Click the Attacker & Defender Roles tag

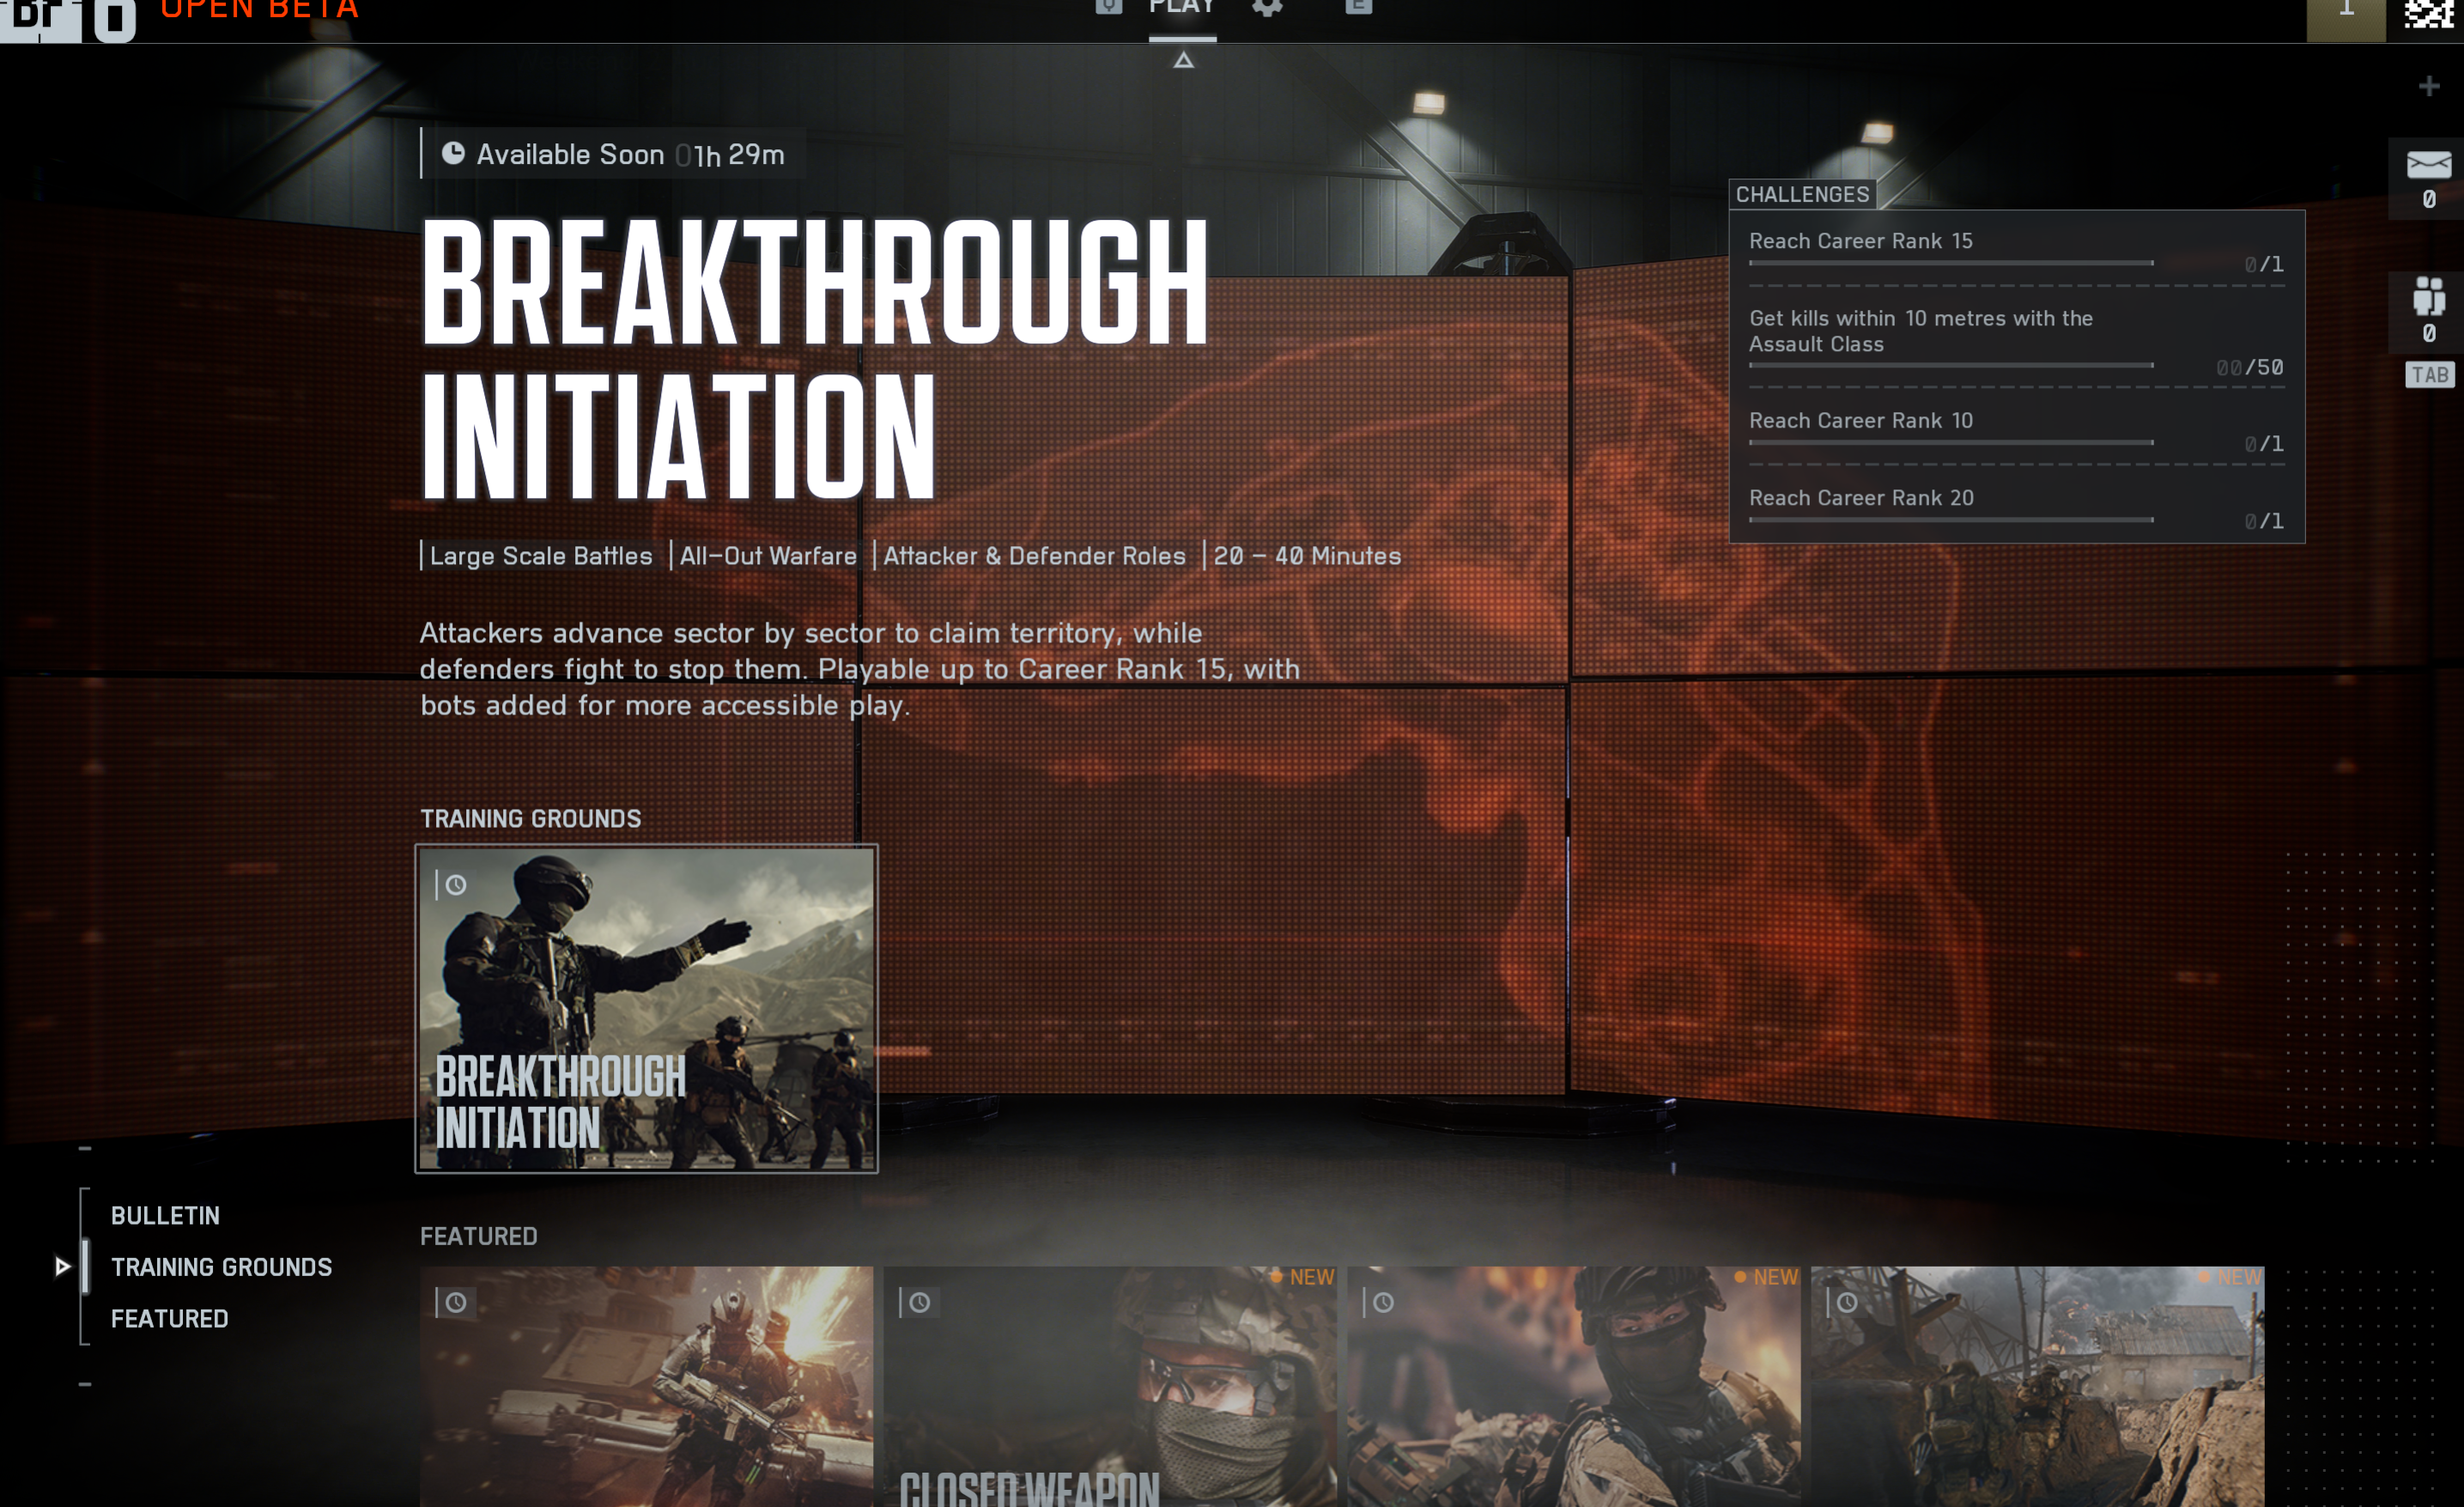pos(1034,556)
